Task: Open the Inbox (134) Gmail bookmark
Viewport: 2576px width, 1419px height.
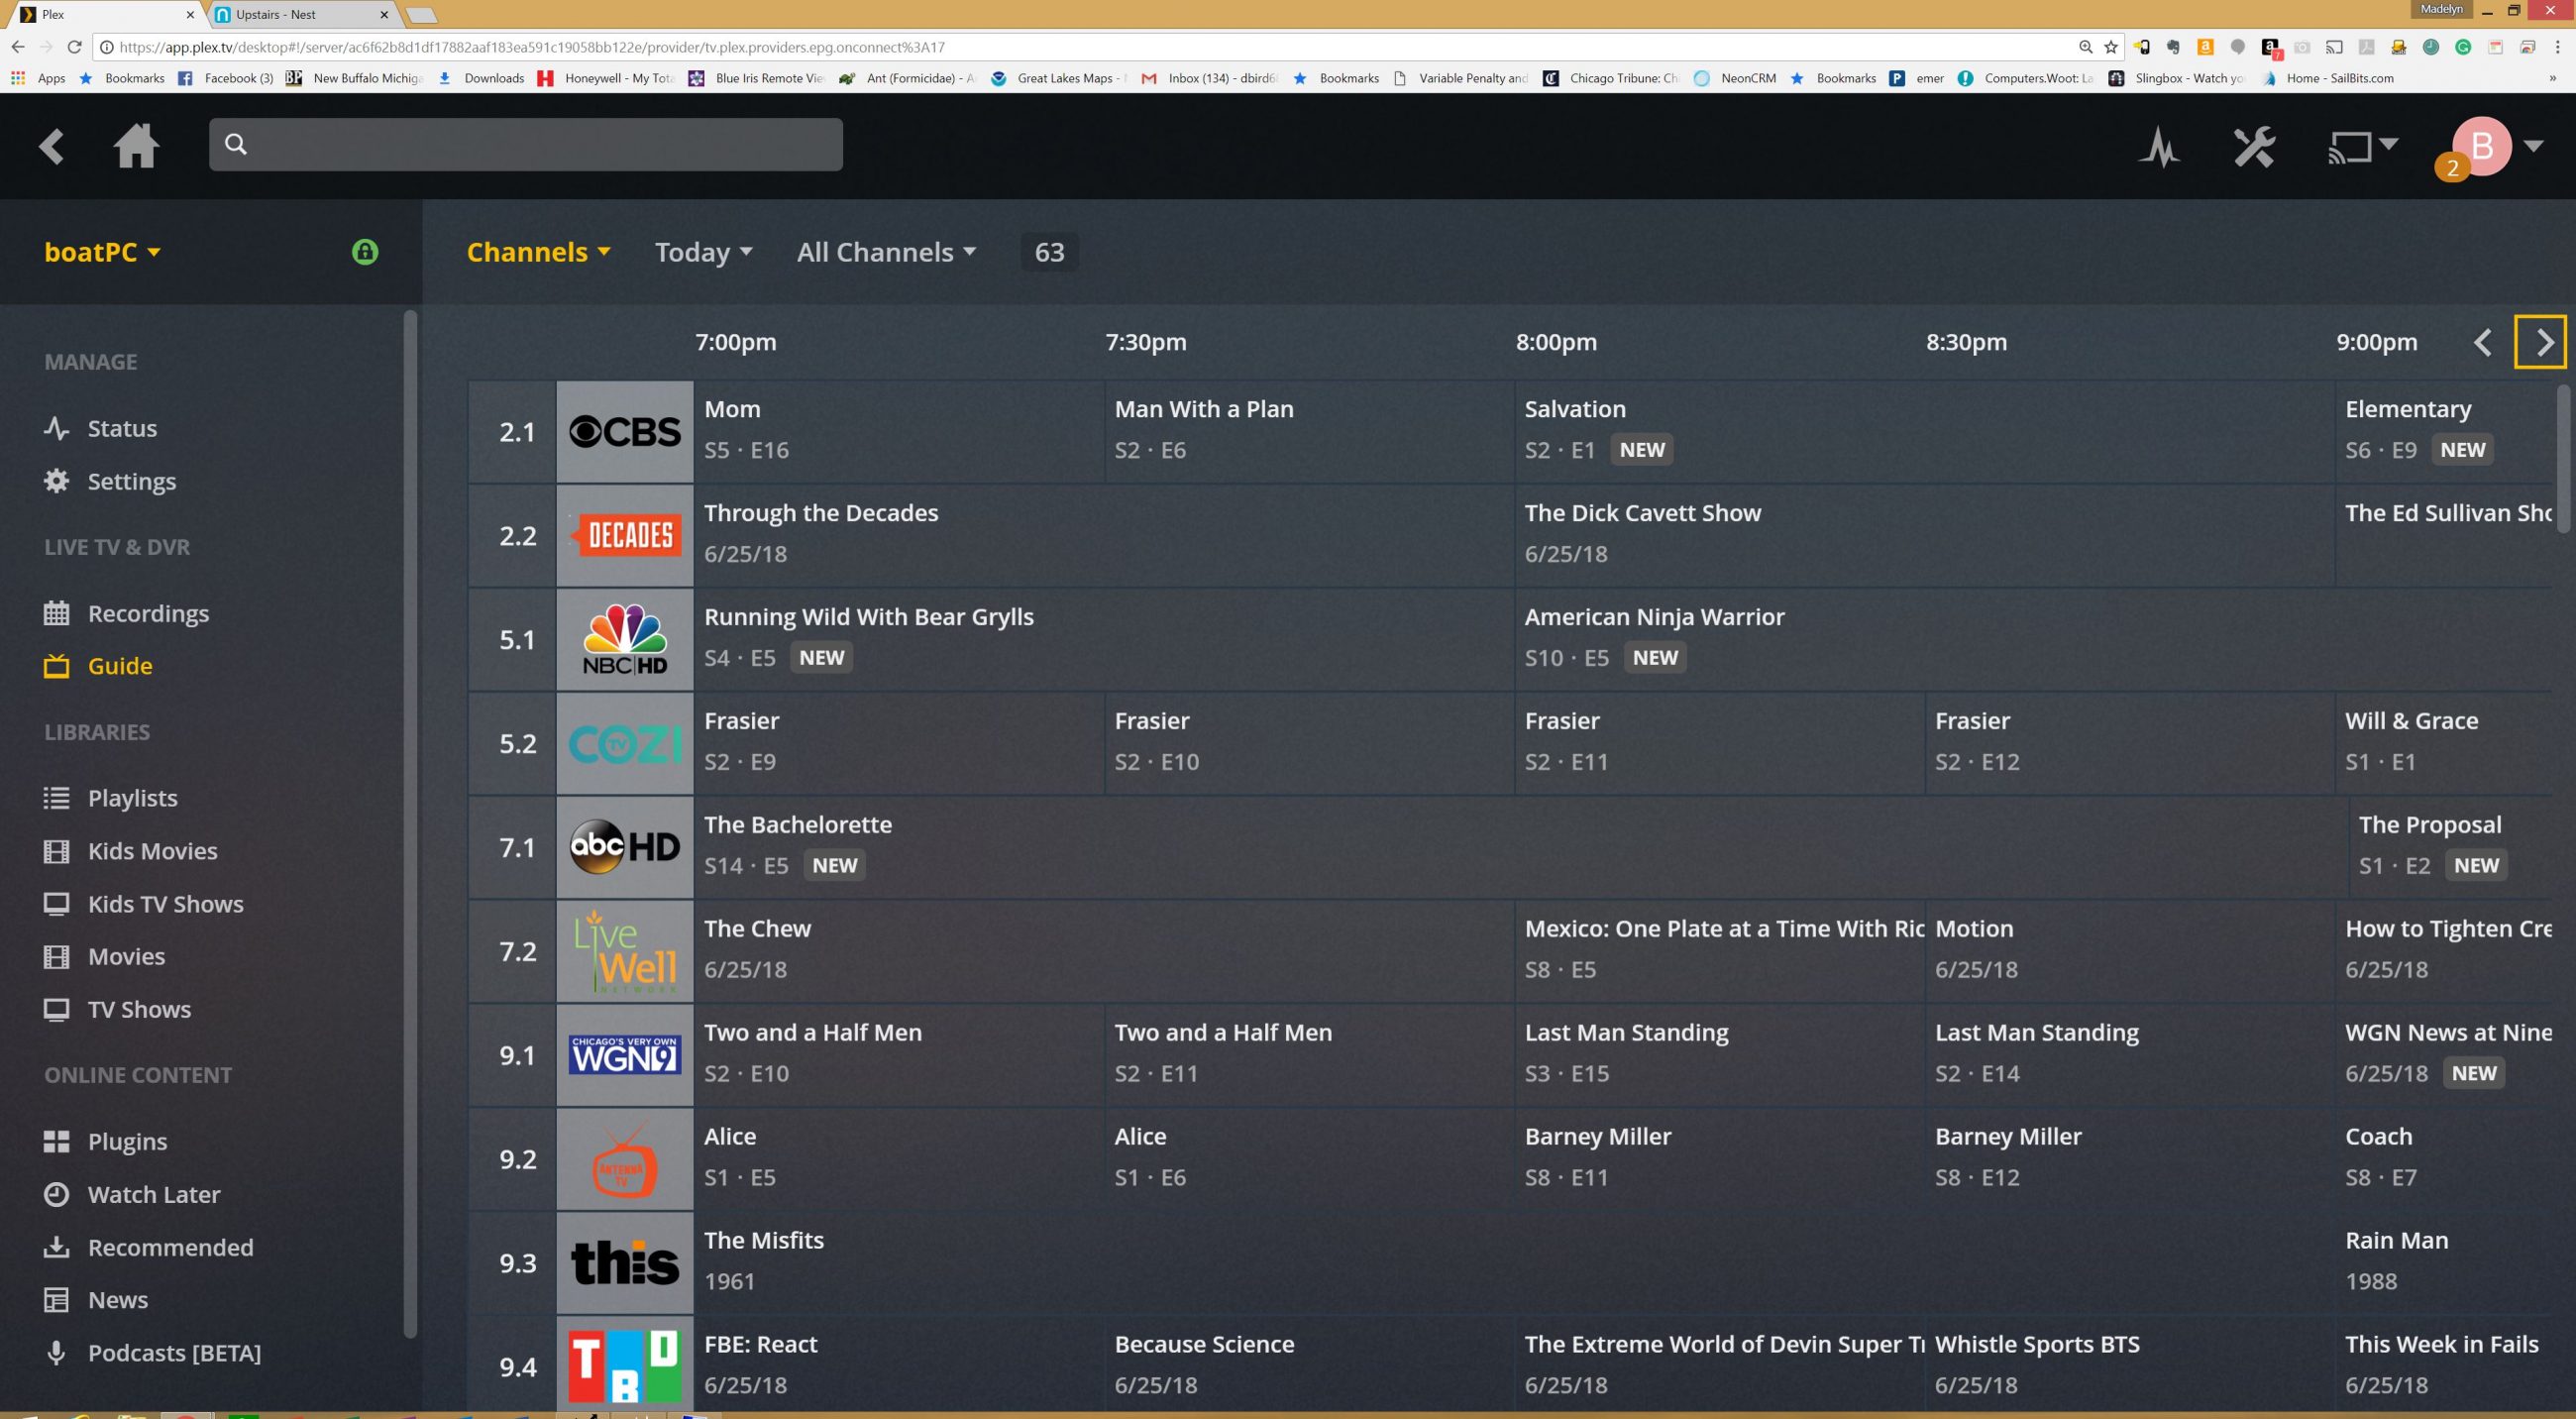Action: [x=1210, y=78]
